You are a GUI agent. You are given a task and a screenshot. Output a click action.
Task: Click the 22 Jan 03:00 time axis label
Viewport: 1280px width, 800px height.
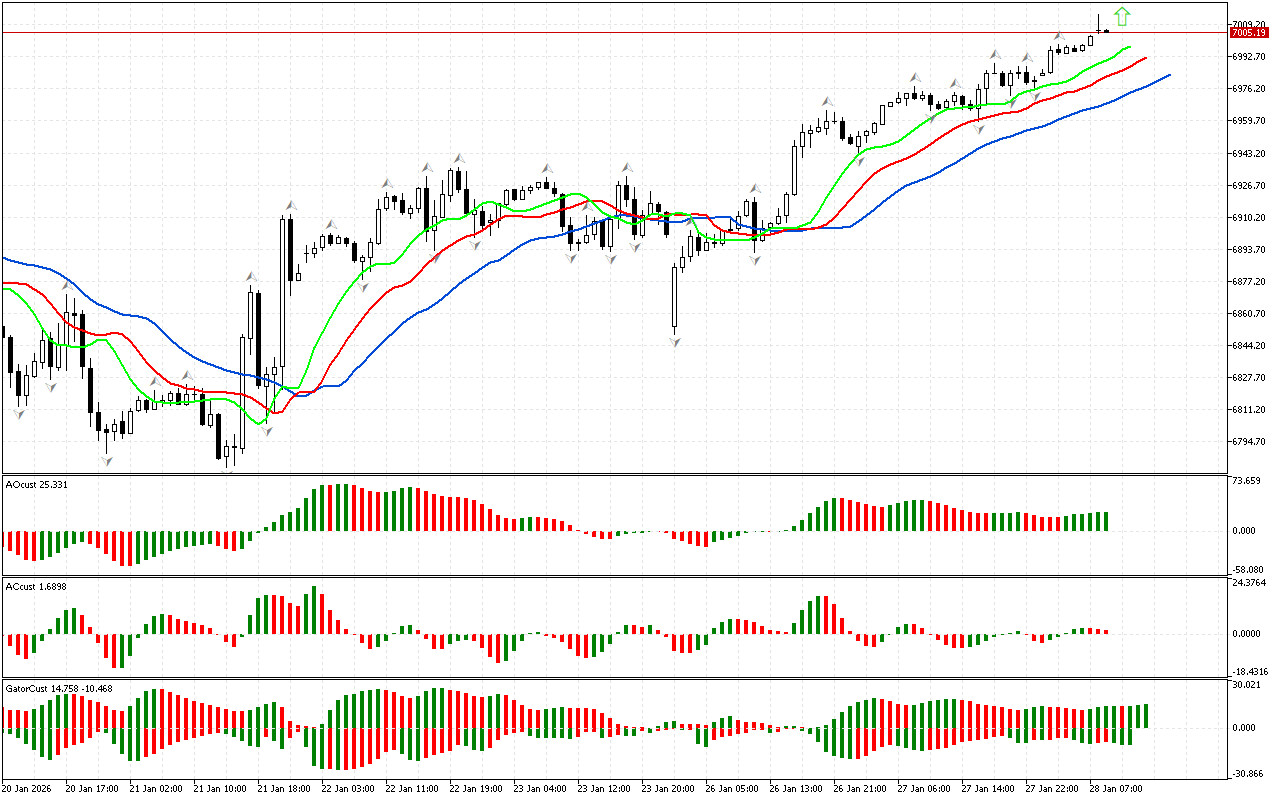349,788
